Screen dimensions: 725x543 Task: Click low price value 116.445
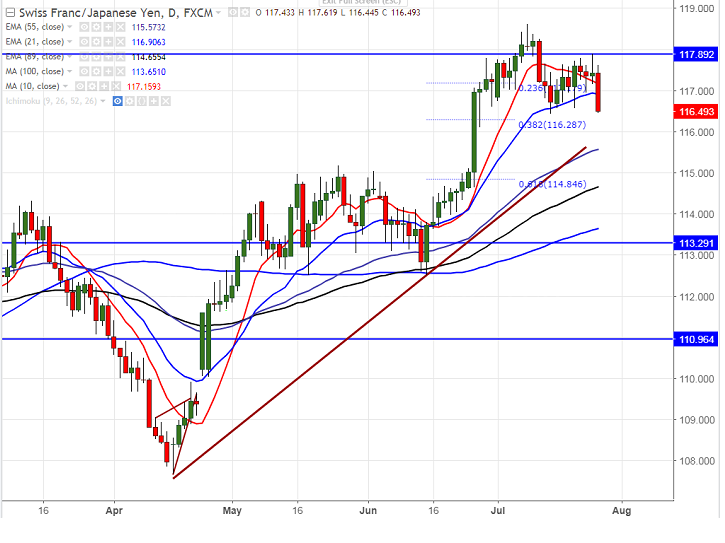click(363, 13)
